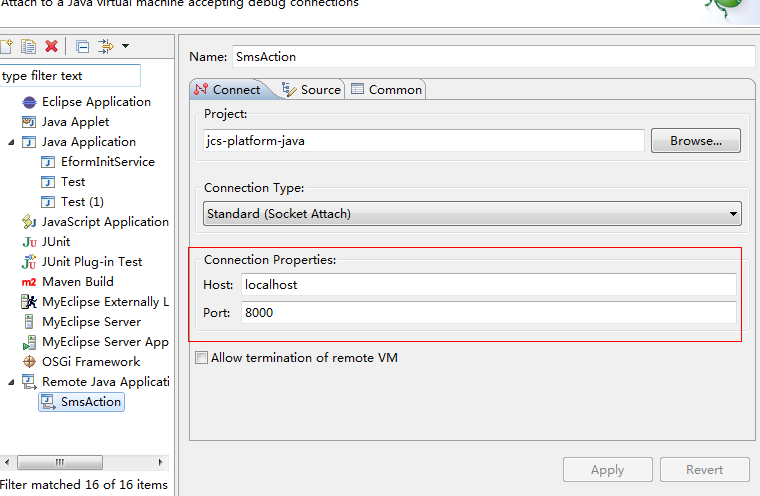Click the type filter text field
Screen dimensions: 760x496
pyautogui.click(x=70, y=76)
